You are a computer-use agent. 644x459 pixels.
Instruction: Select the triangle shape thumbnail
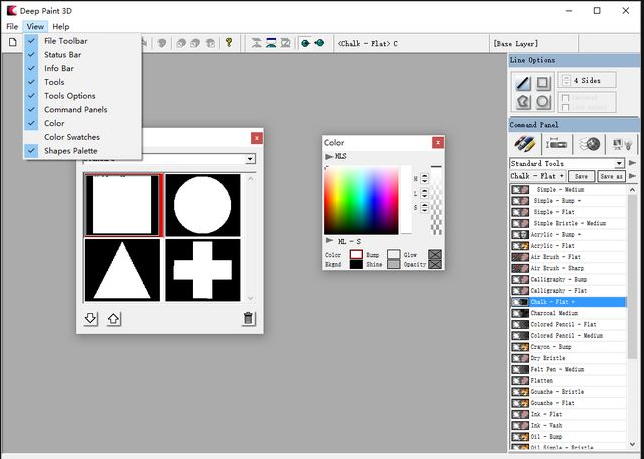[122, 269]
